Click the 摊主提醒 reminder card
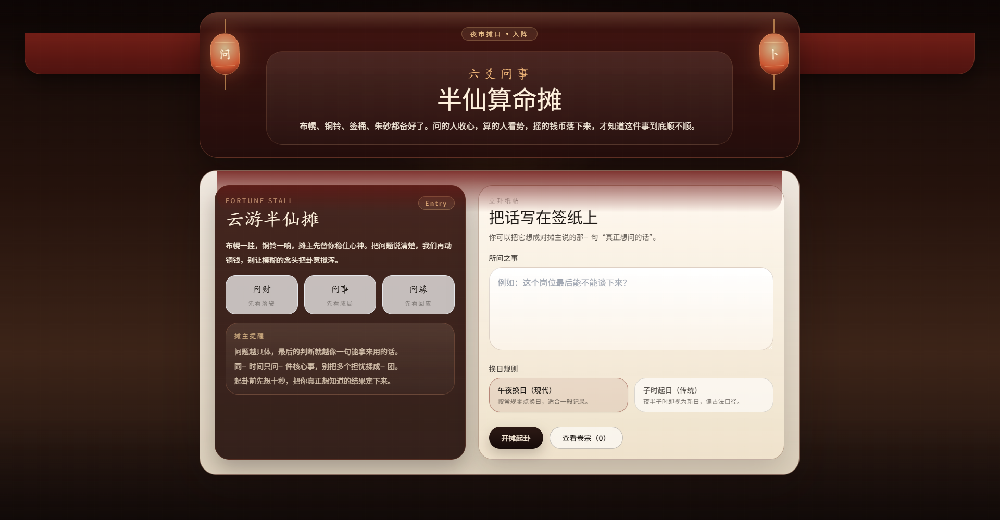Image resolution: width=1000 pixels, height=520 pixels. tap(340, 359)
